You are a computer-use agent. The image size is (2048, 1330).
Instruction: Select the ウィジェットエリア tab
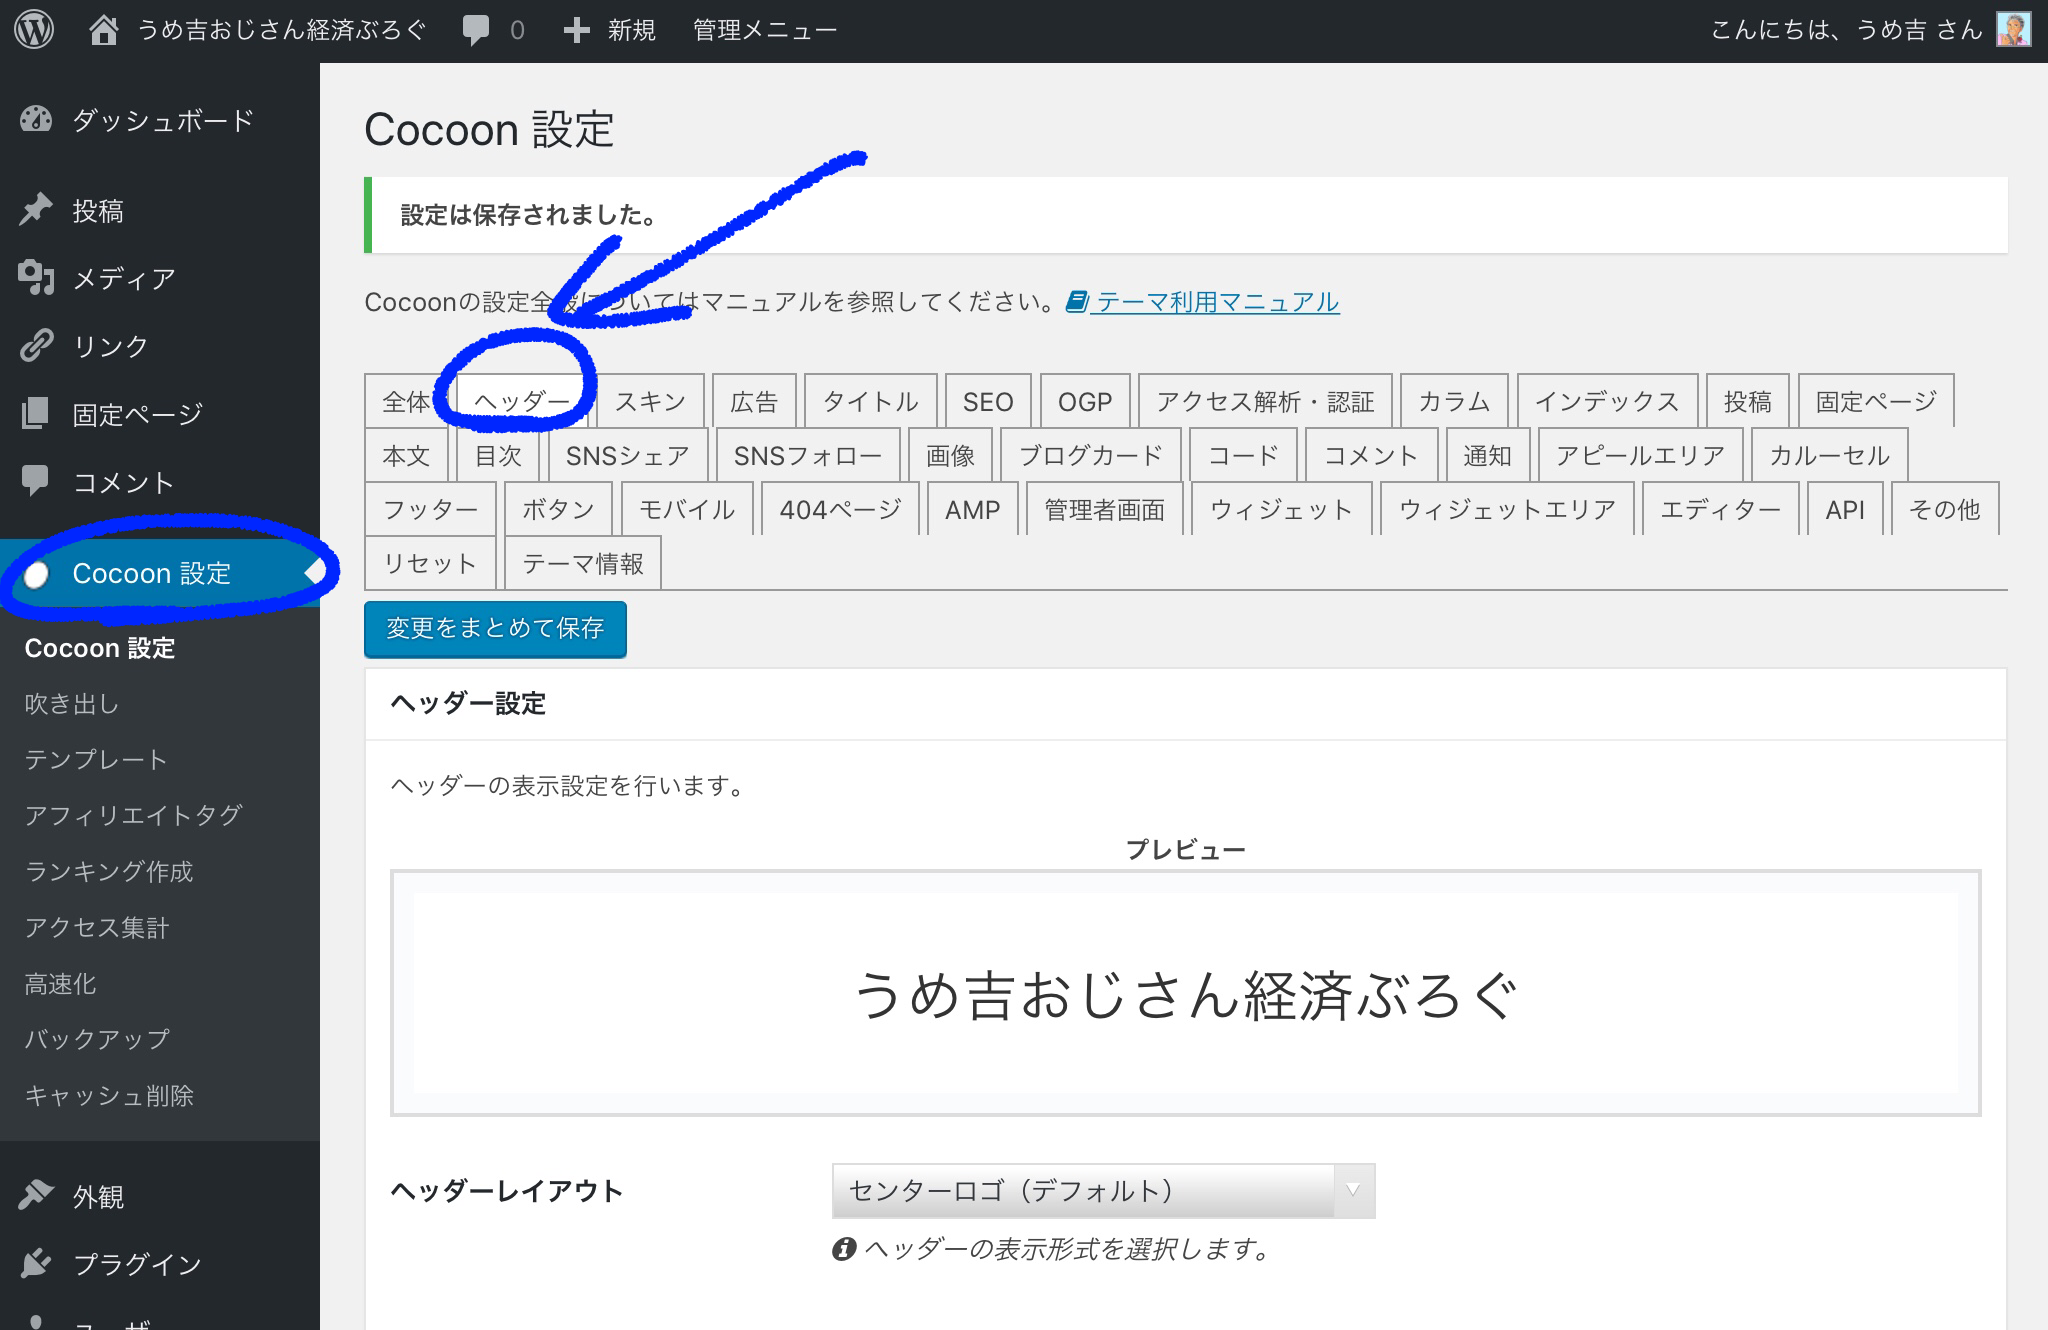click(1506, 510)
